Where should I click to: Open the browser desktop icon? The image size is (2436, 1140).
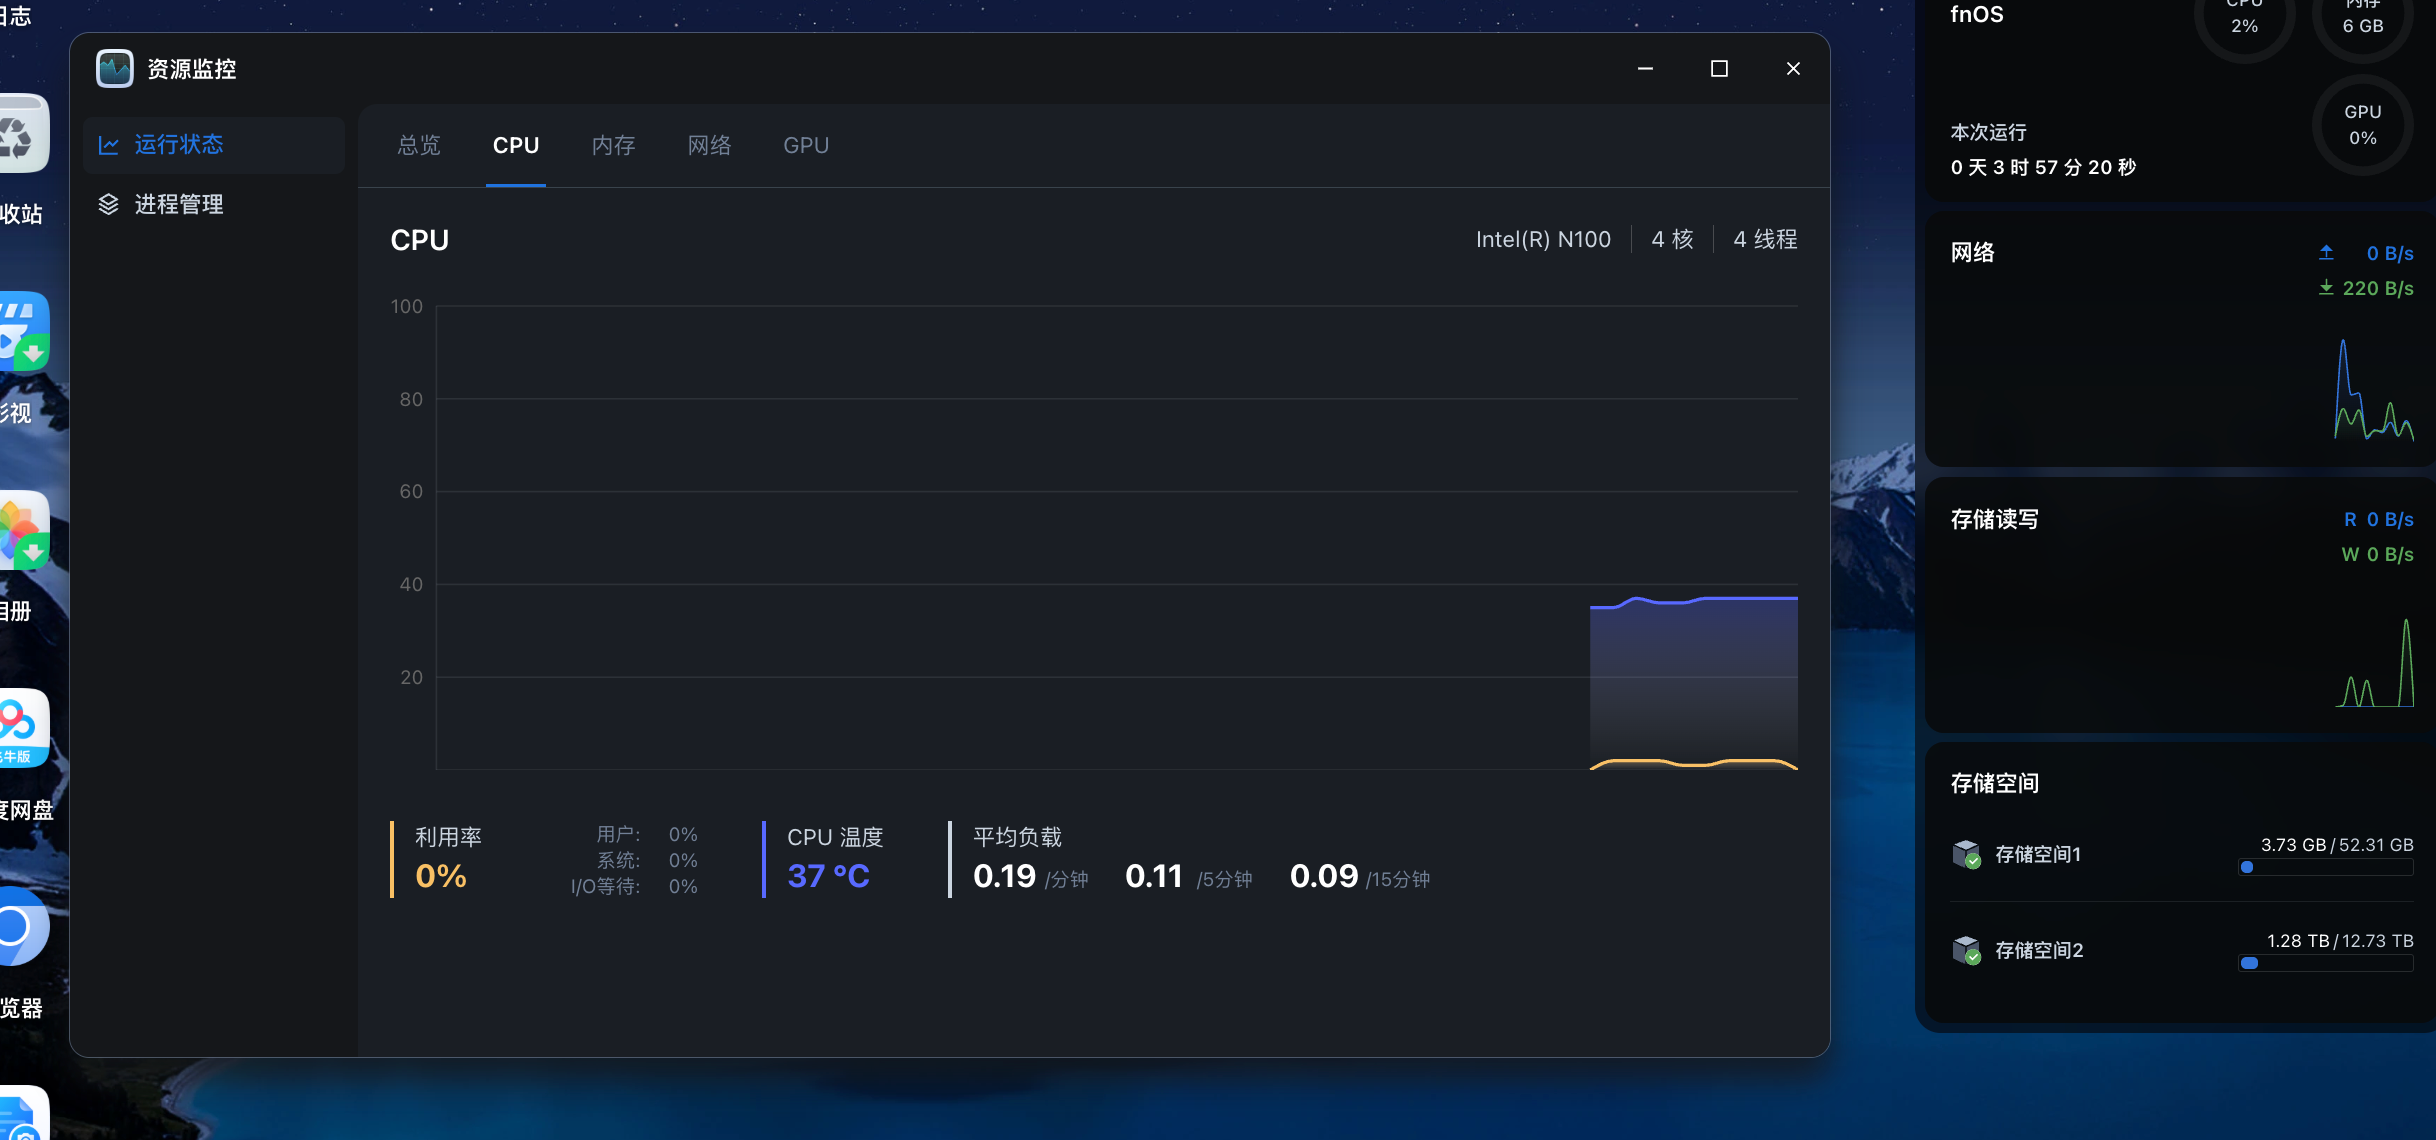click(x=20, y=927)
